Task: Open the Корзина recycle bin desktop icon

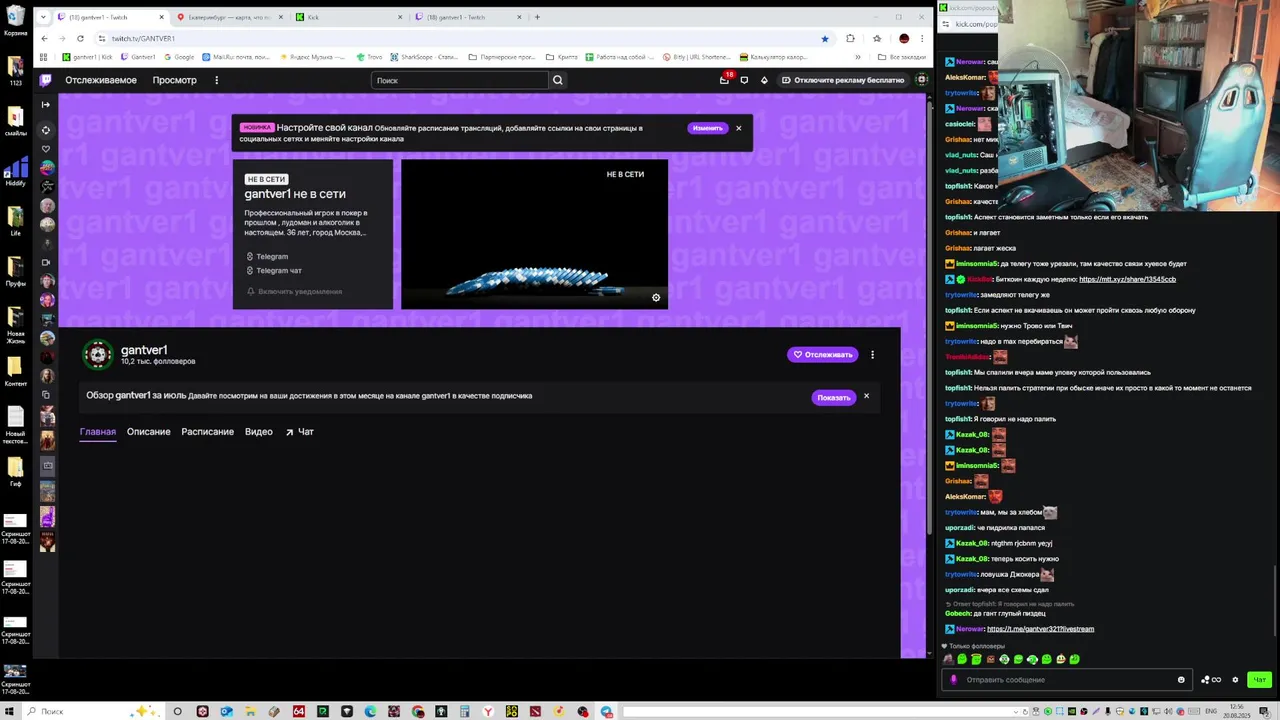Action: coord(15,21)
